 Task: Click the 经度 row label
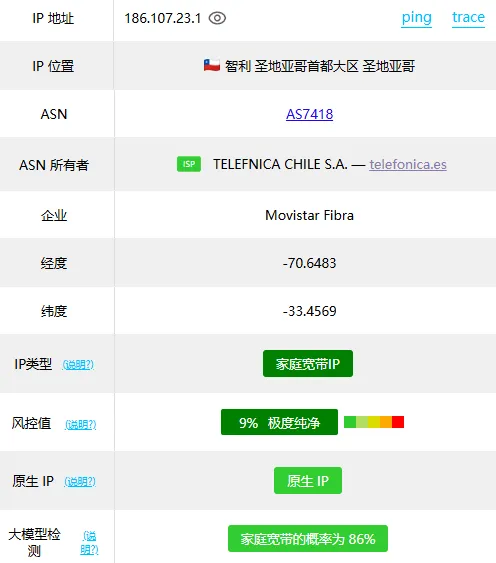pyautogui.click(x=54, y=263)
